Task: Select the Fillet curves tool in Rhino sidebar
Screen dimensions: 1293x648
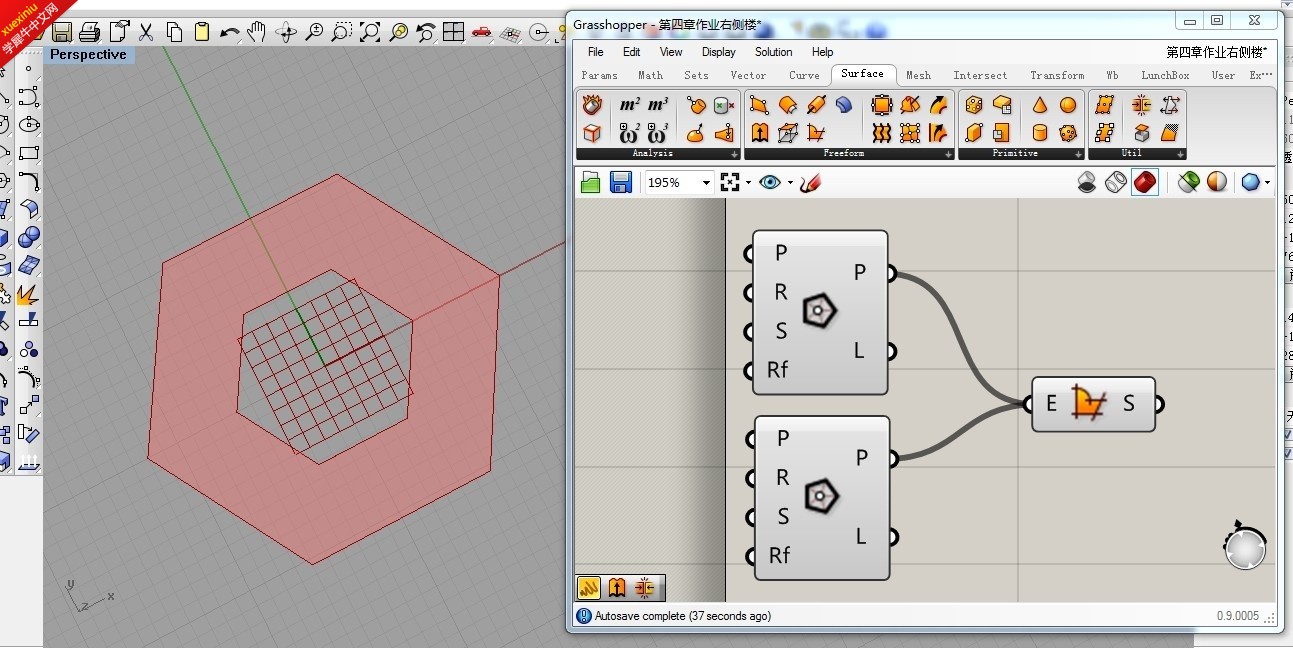Action: (29, 181)
